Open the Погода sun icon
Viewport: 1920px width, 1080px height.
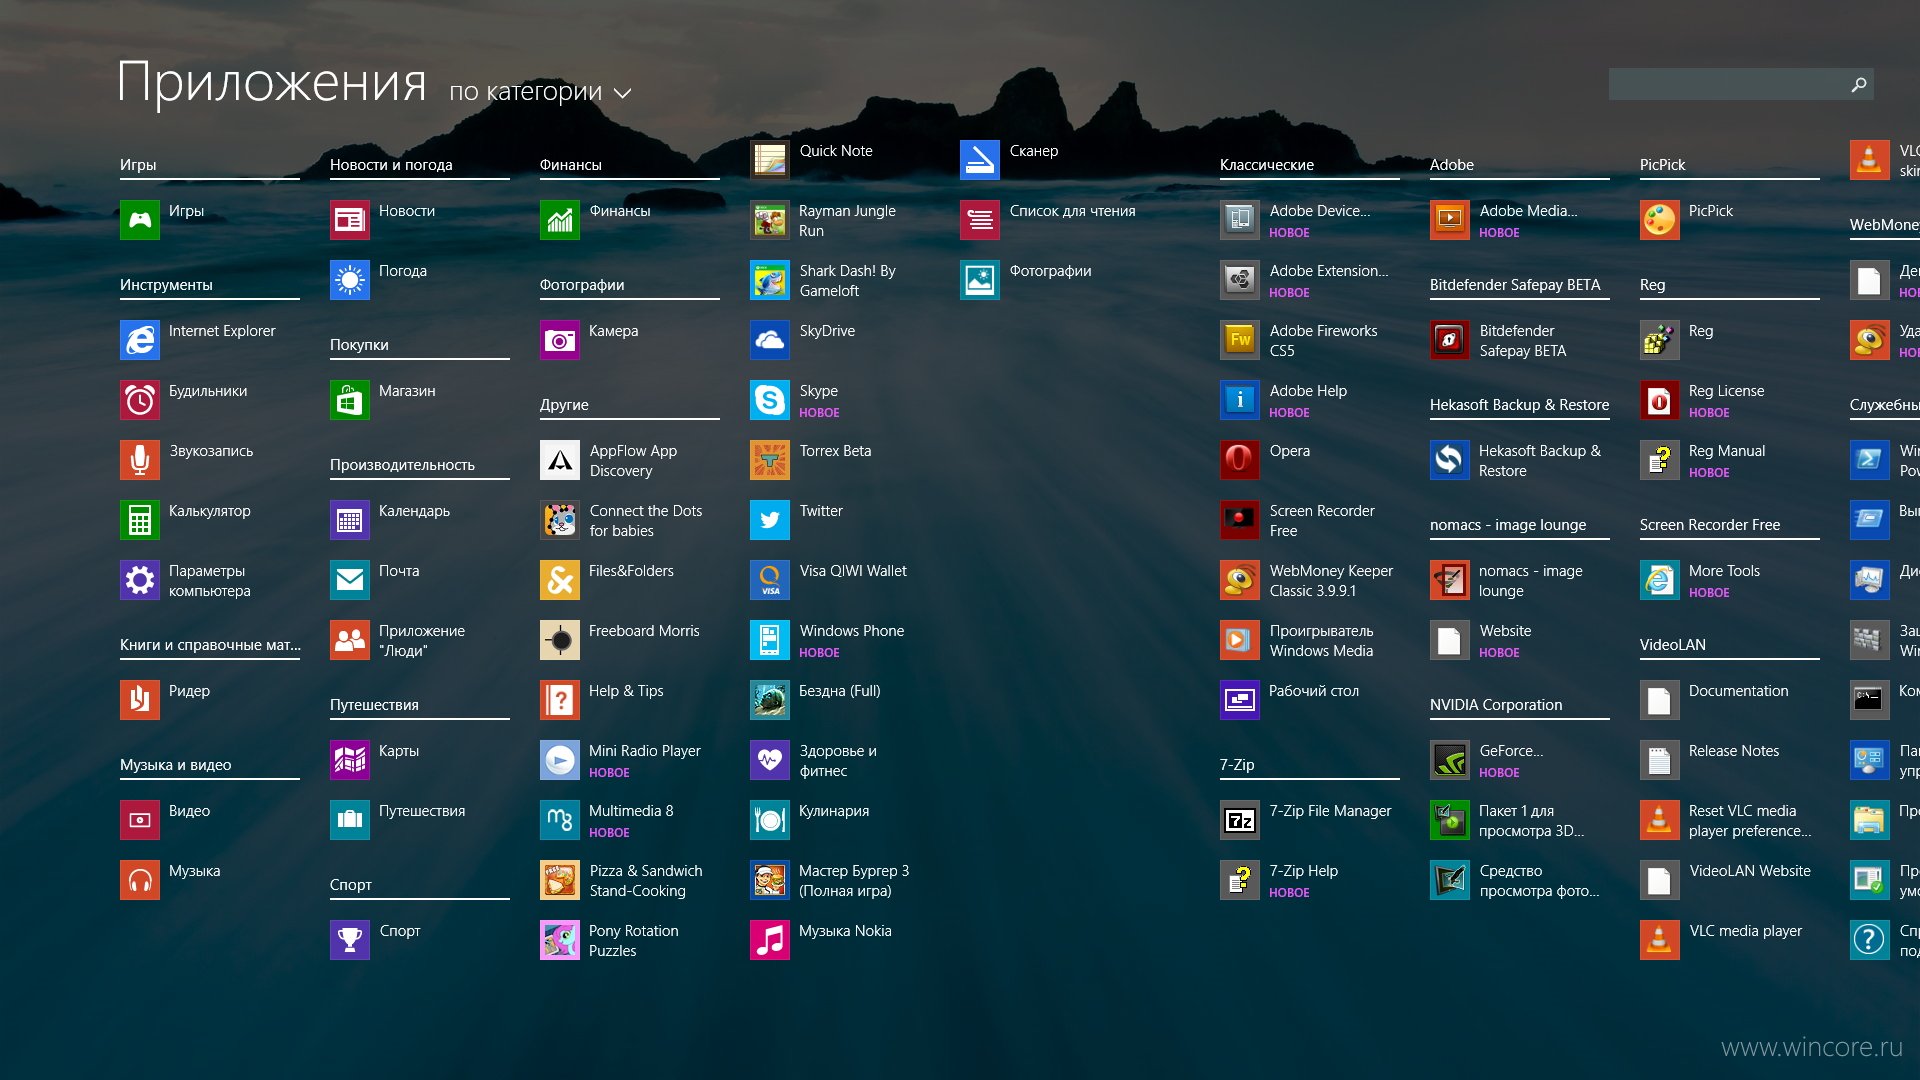pos(350,280)
